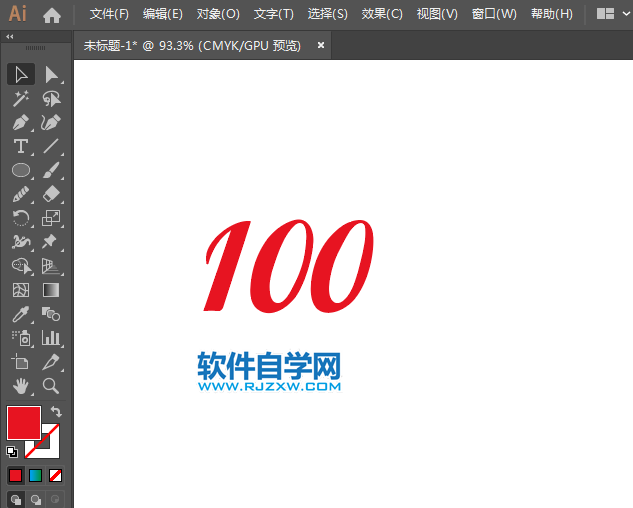Screen dimensions: 633x508
Task: Select the Column Graph tool
Action: click(x=51, y=338)
